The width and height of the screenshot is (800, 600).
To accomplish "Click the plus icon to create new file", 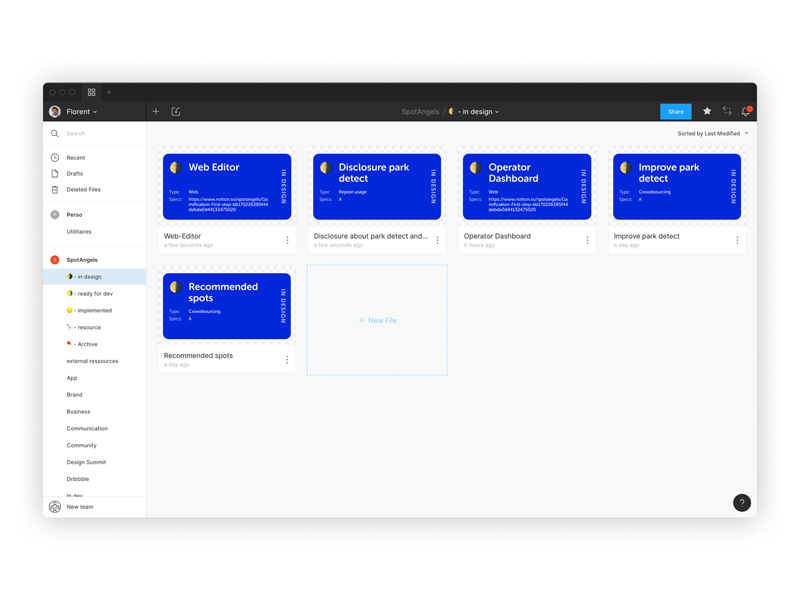I will tap(156, 112).
